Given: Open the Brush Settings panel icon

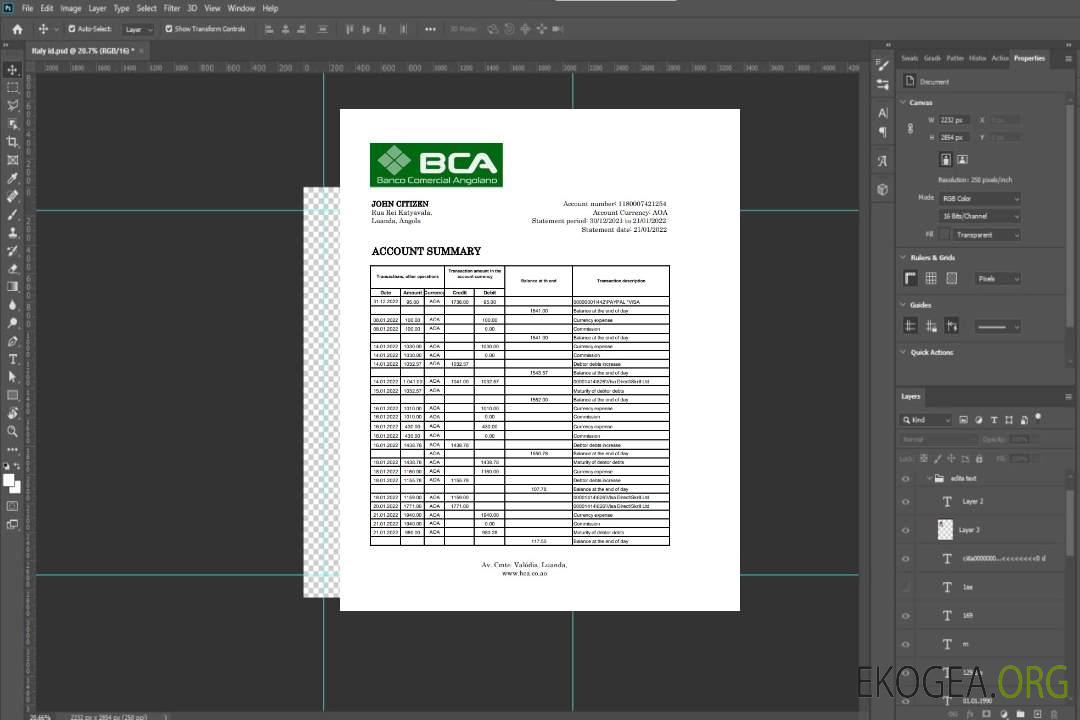Looking at the screenshot, I should (882, 65).
